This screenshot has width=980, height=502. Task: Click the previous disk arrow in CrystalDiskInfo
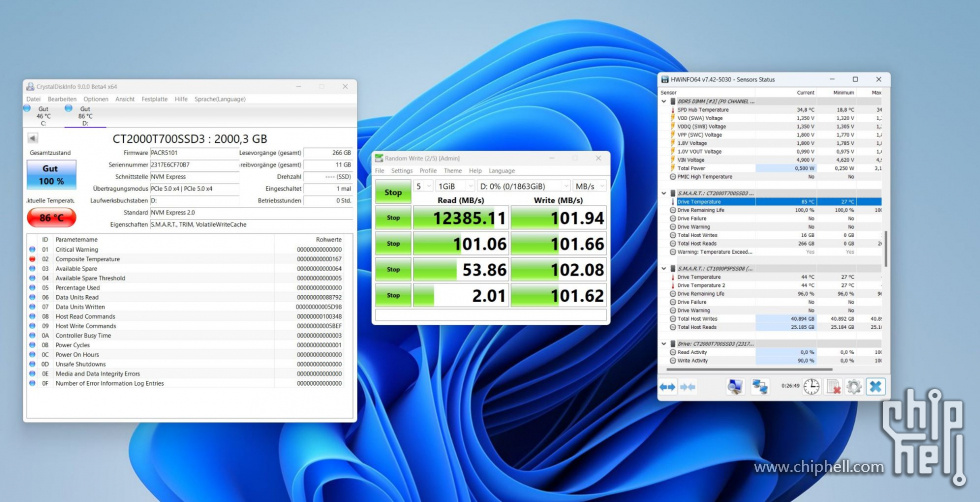coord(32,138)
